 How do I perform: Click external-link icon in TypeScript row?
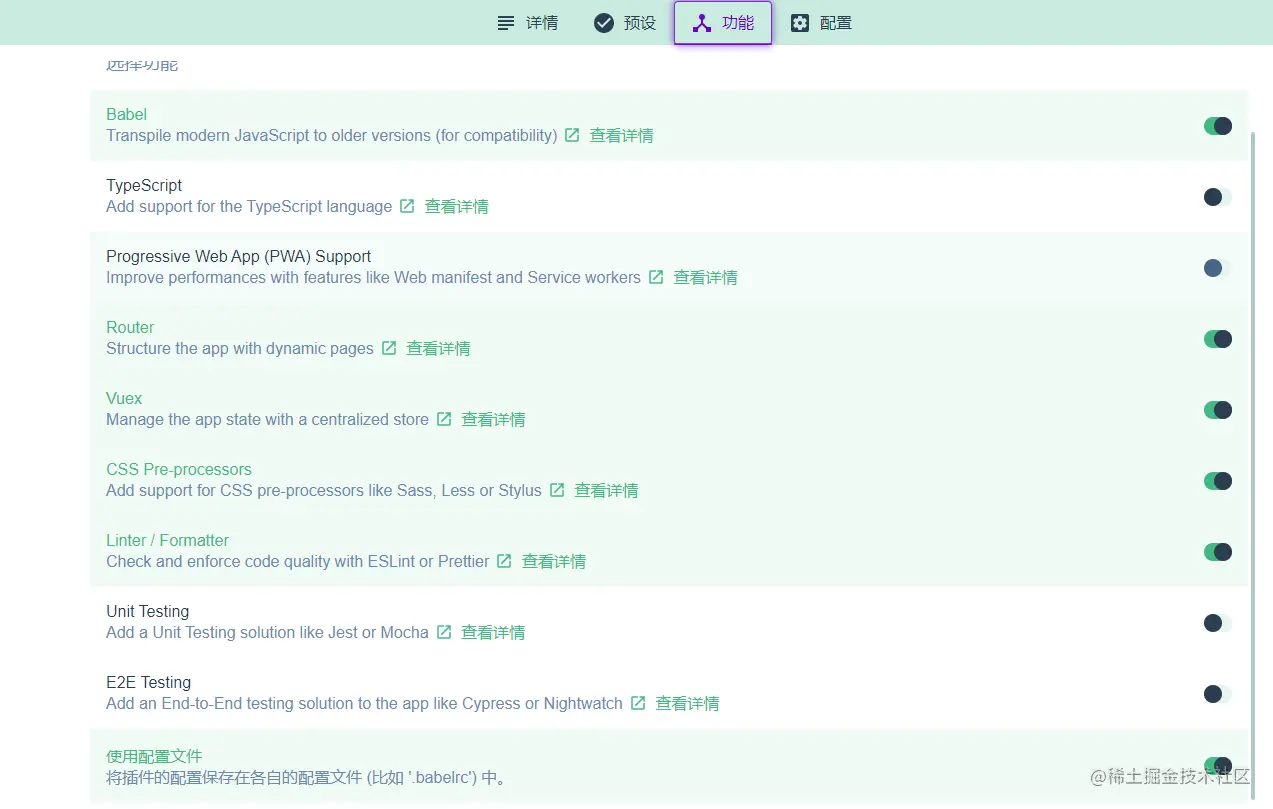407,206
